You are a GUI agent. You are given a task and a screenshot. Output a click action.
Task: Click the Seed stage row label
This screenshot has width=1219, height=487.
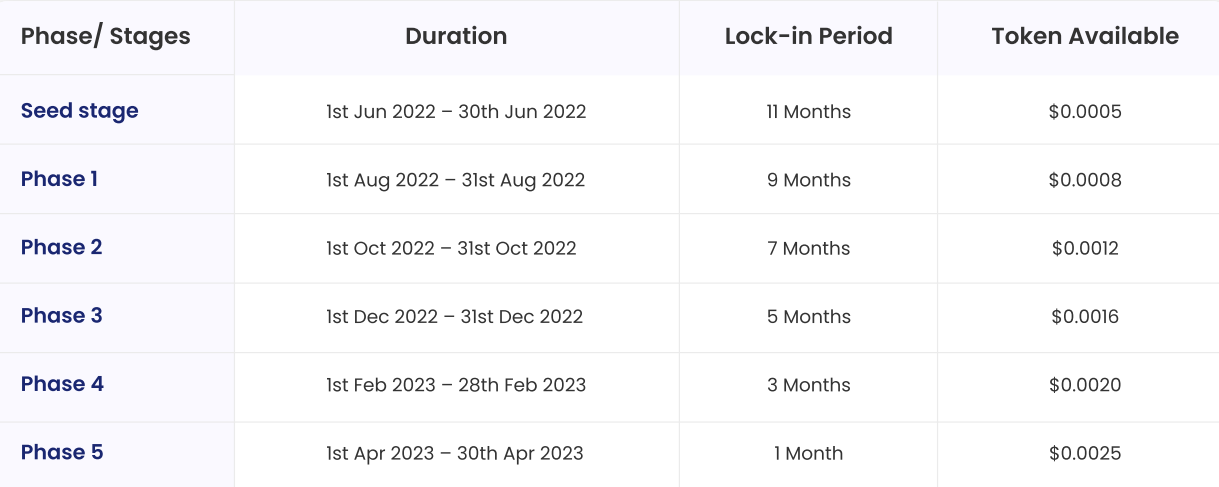[x=80, y=111]
